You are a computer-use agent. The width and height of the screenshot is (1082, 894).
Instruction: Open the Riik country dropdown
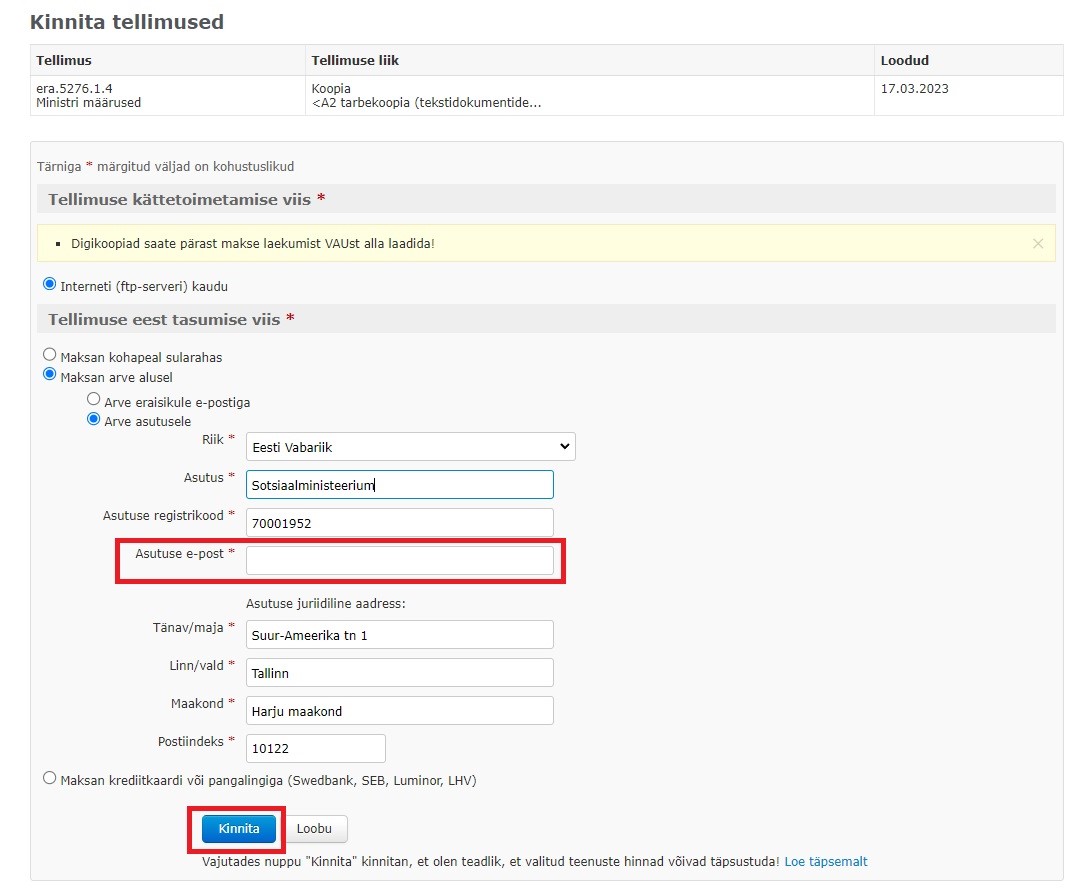tap(410, 447)
